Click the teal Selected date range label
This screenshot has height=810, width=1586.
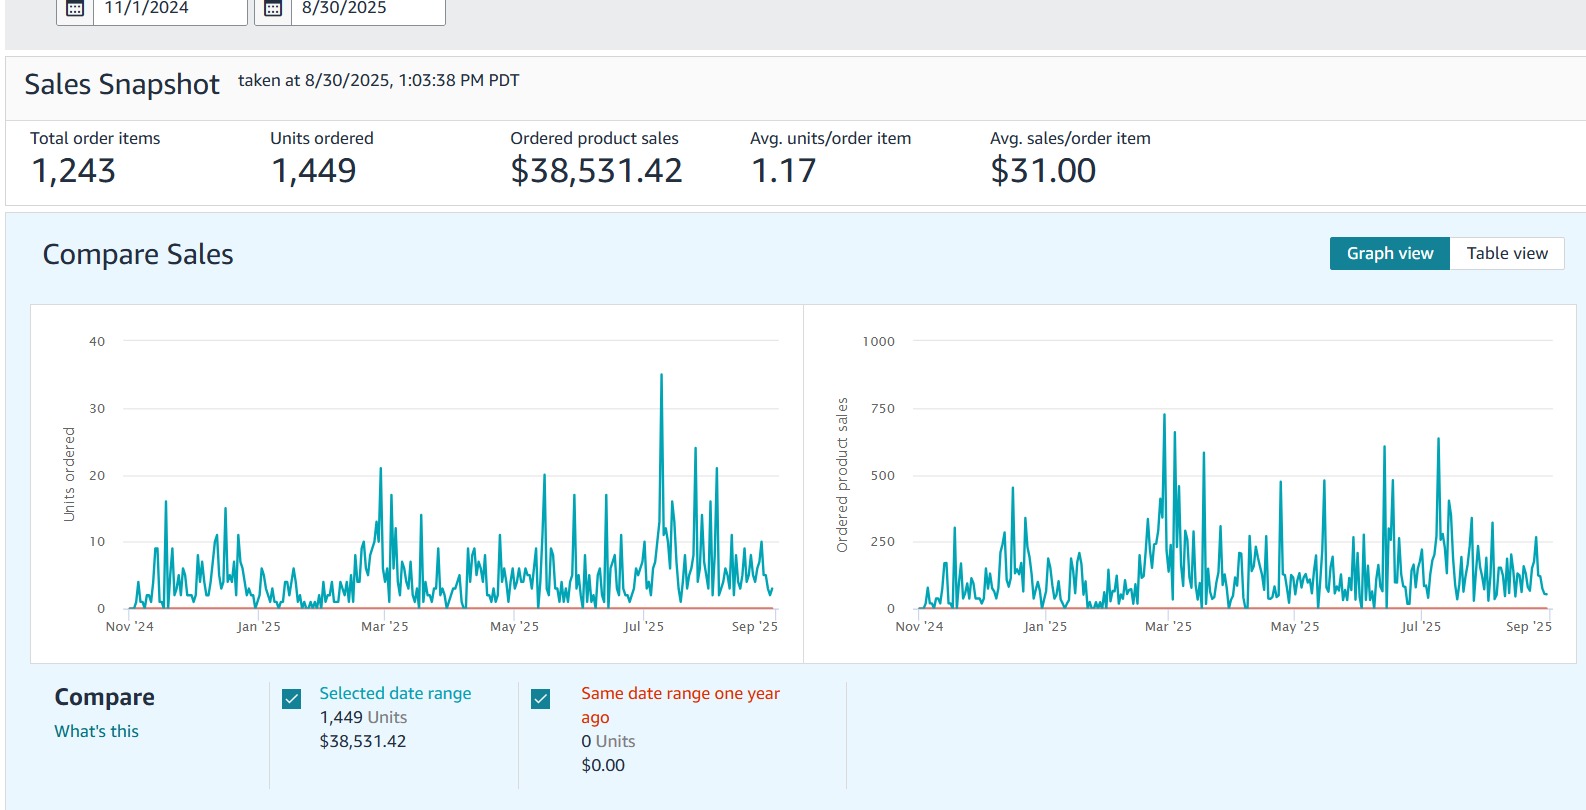pyautogui.click(x=395, y=693)
